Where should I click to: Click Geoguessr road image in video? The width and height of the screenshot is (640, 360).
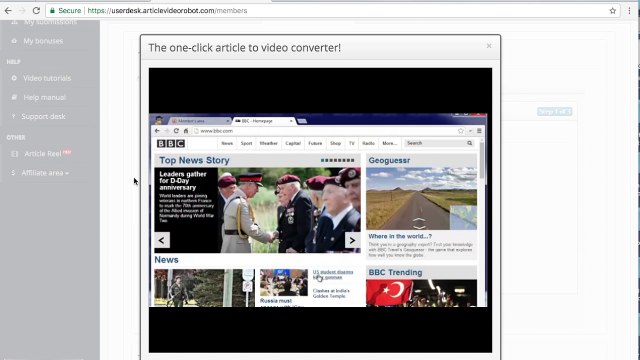point(421,198)
